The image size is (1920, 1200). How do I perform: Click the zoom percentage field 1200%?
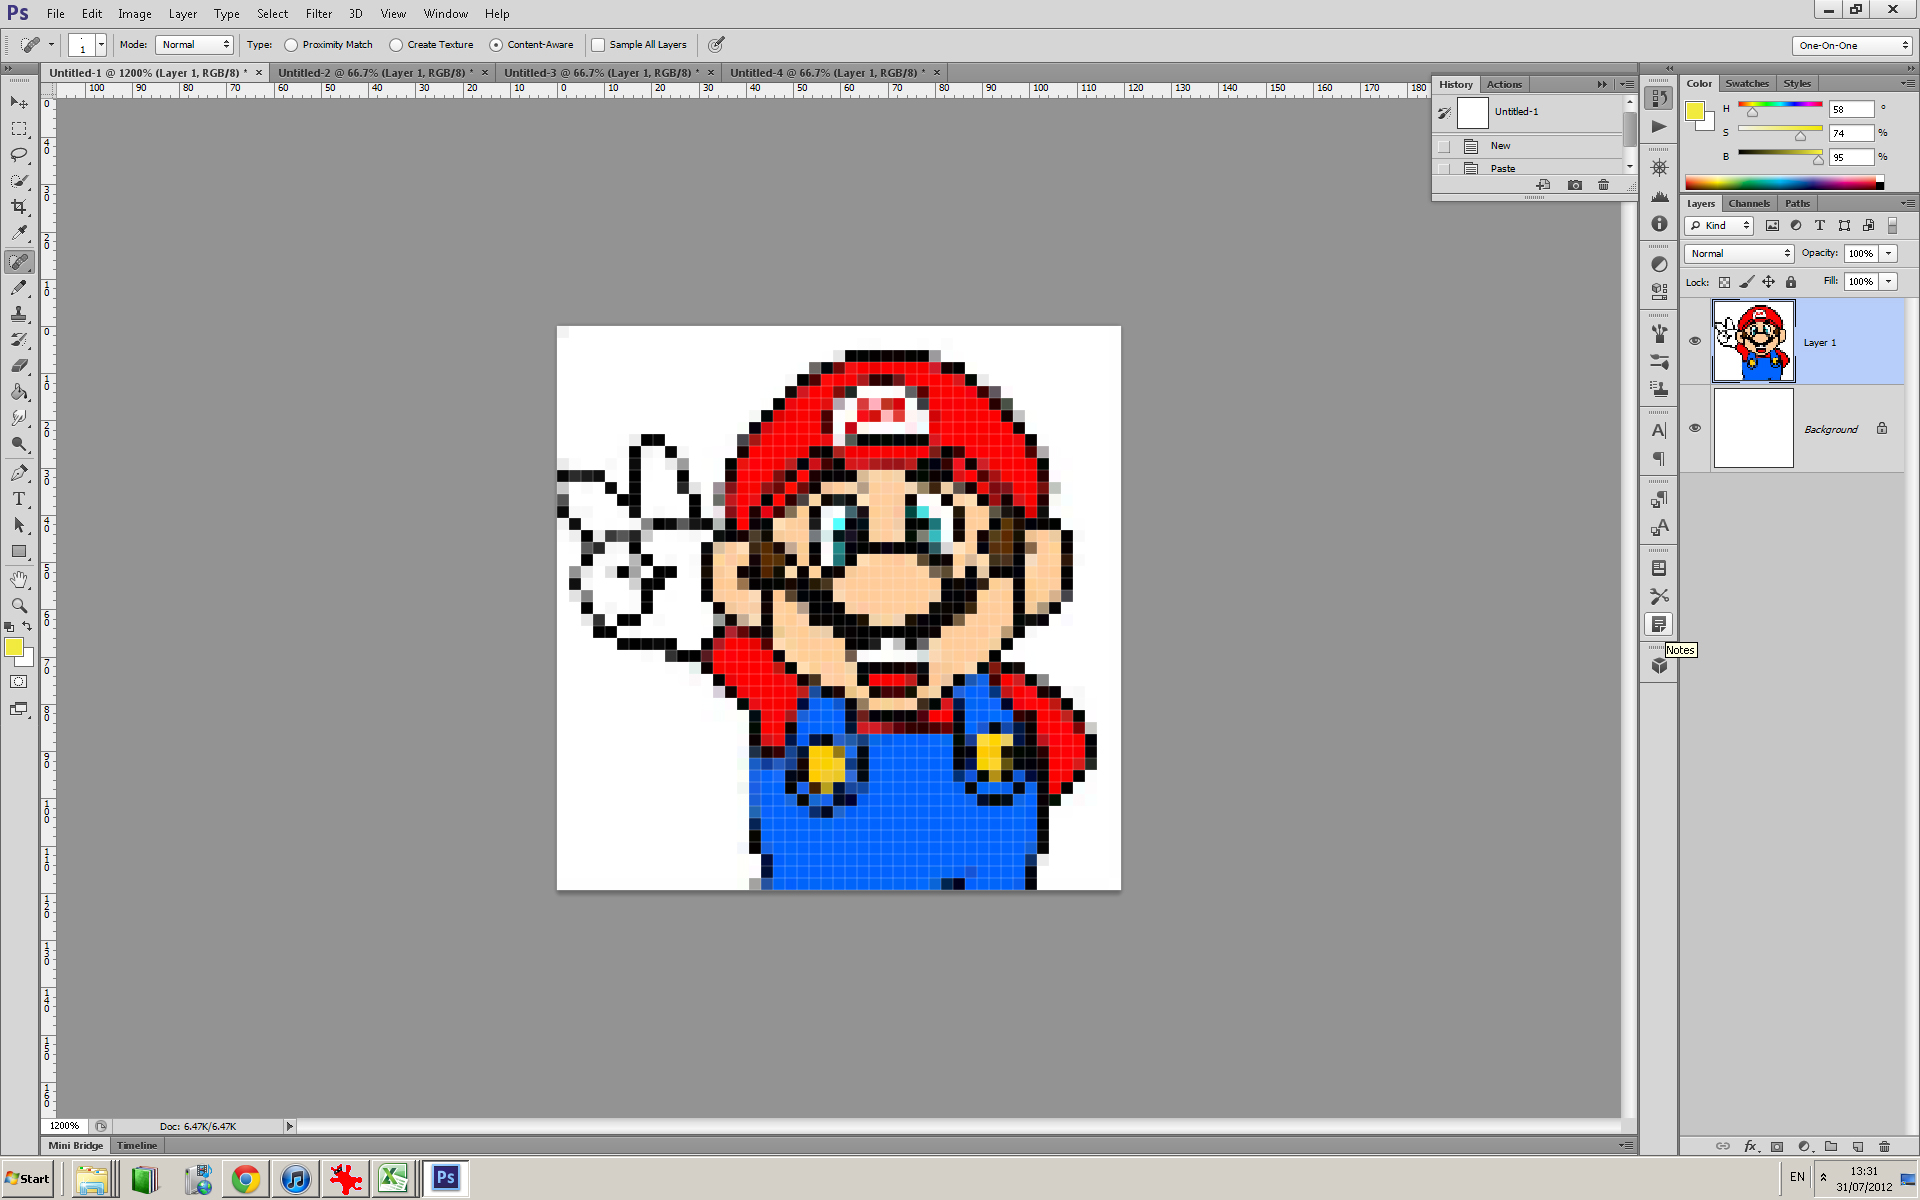(66, 1126)
